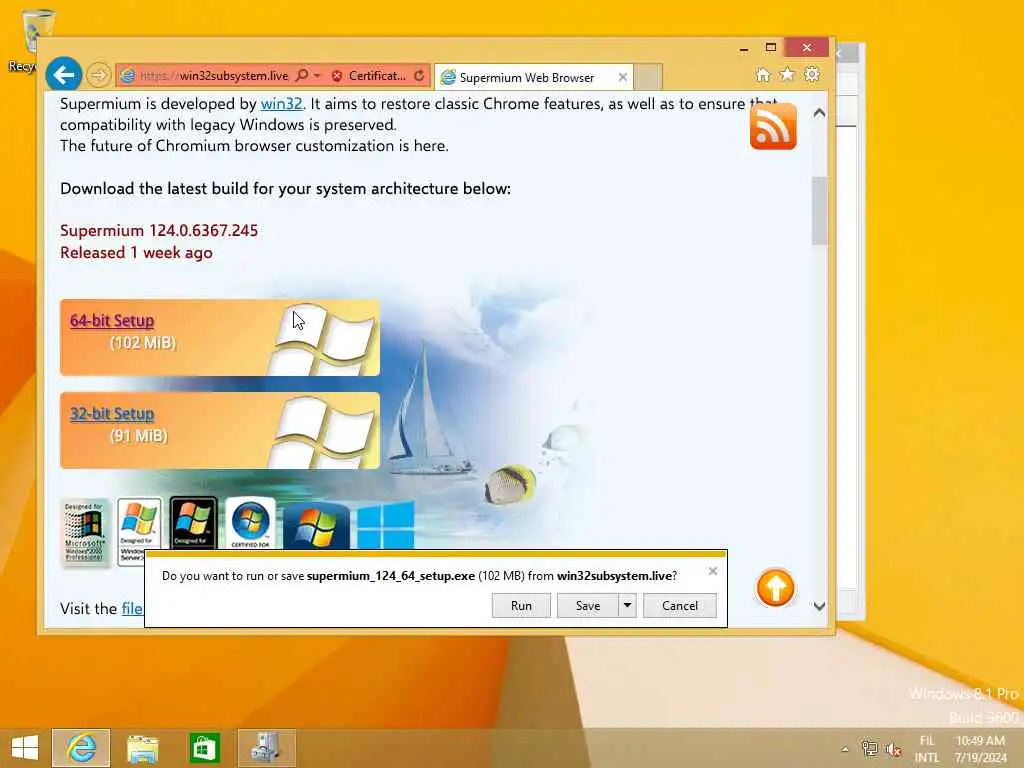The width and height of the screenshot is (1024, 768).
Task: Click the orange RSS feed icon
Action: (x=773, y=126)
